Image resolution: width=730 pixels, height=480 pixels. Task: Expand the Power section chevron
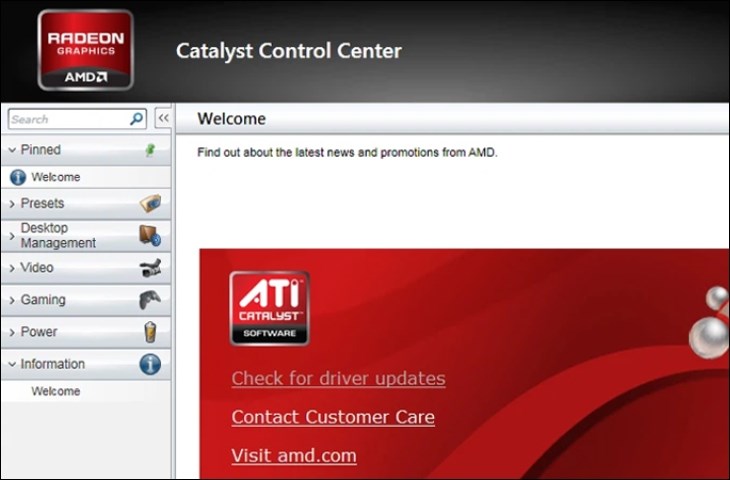(x=12, y=332)
